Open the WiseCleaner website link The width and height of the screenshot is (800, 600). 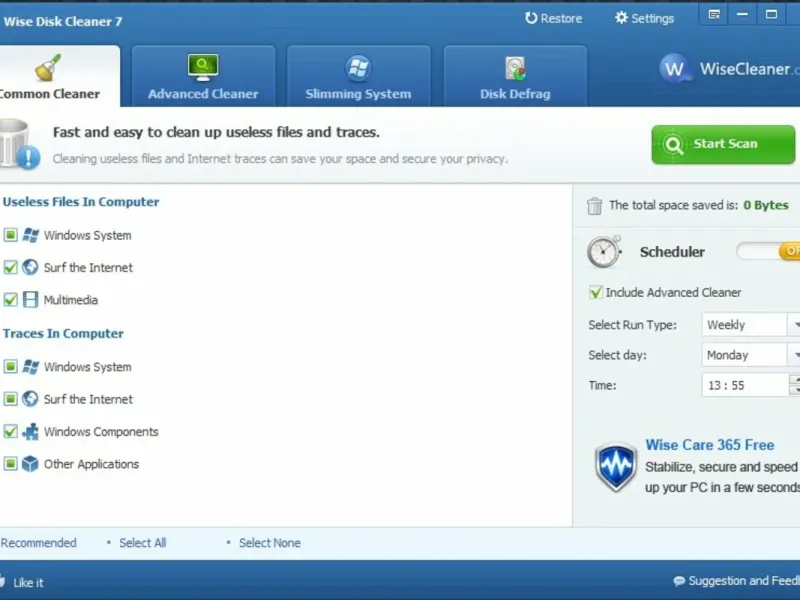pos(749,69)
